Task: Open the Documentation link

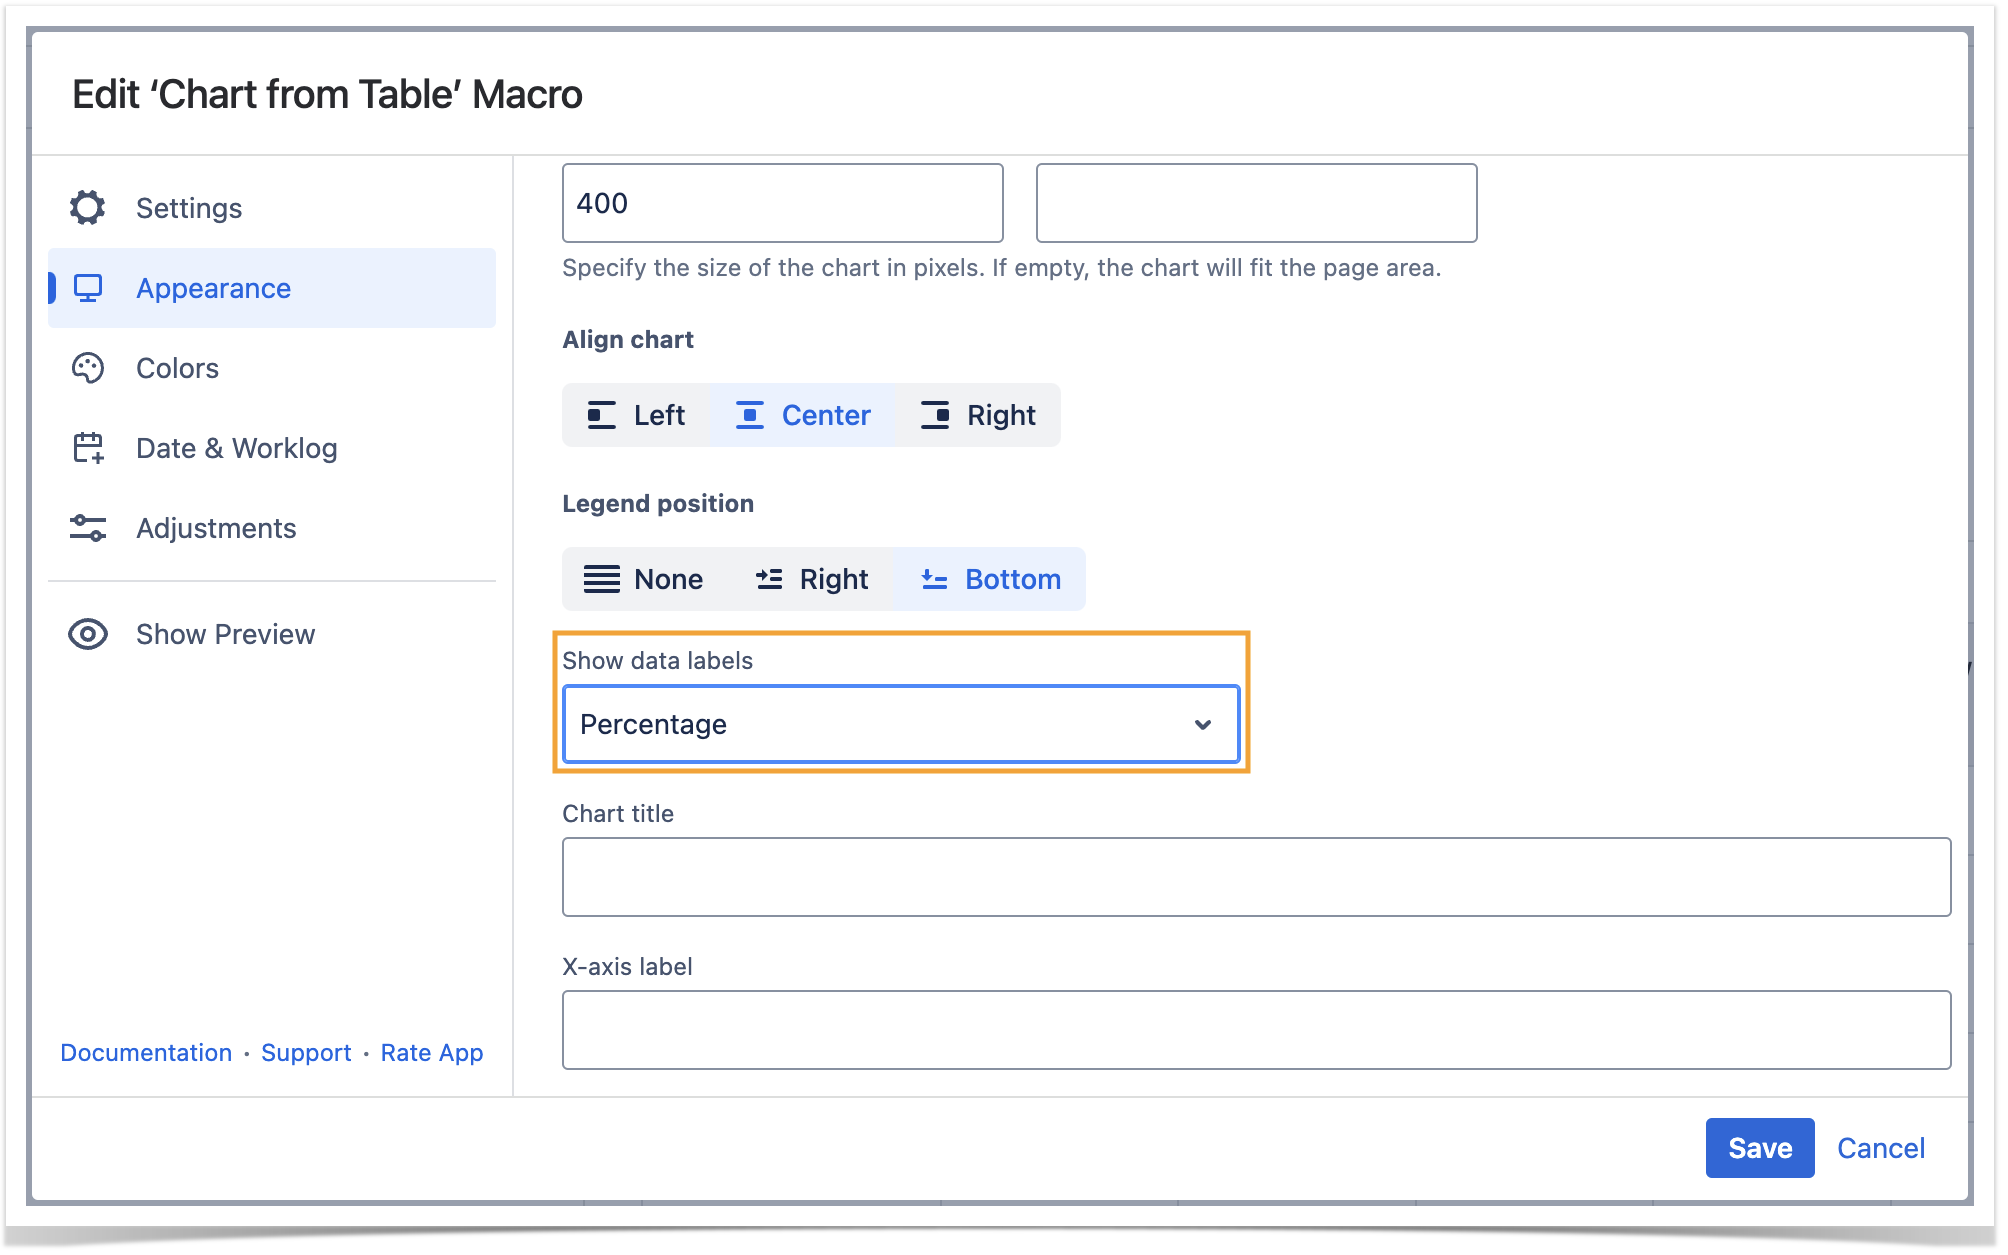Action: (146, 1053)
